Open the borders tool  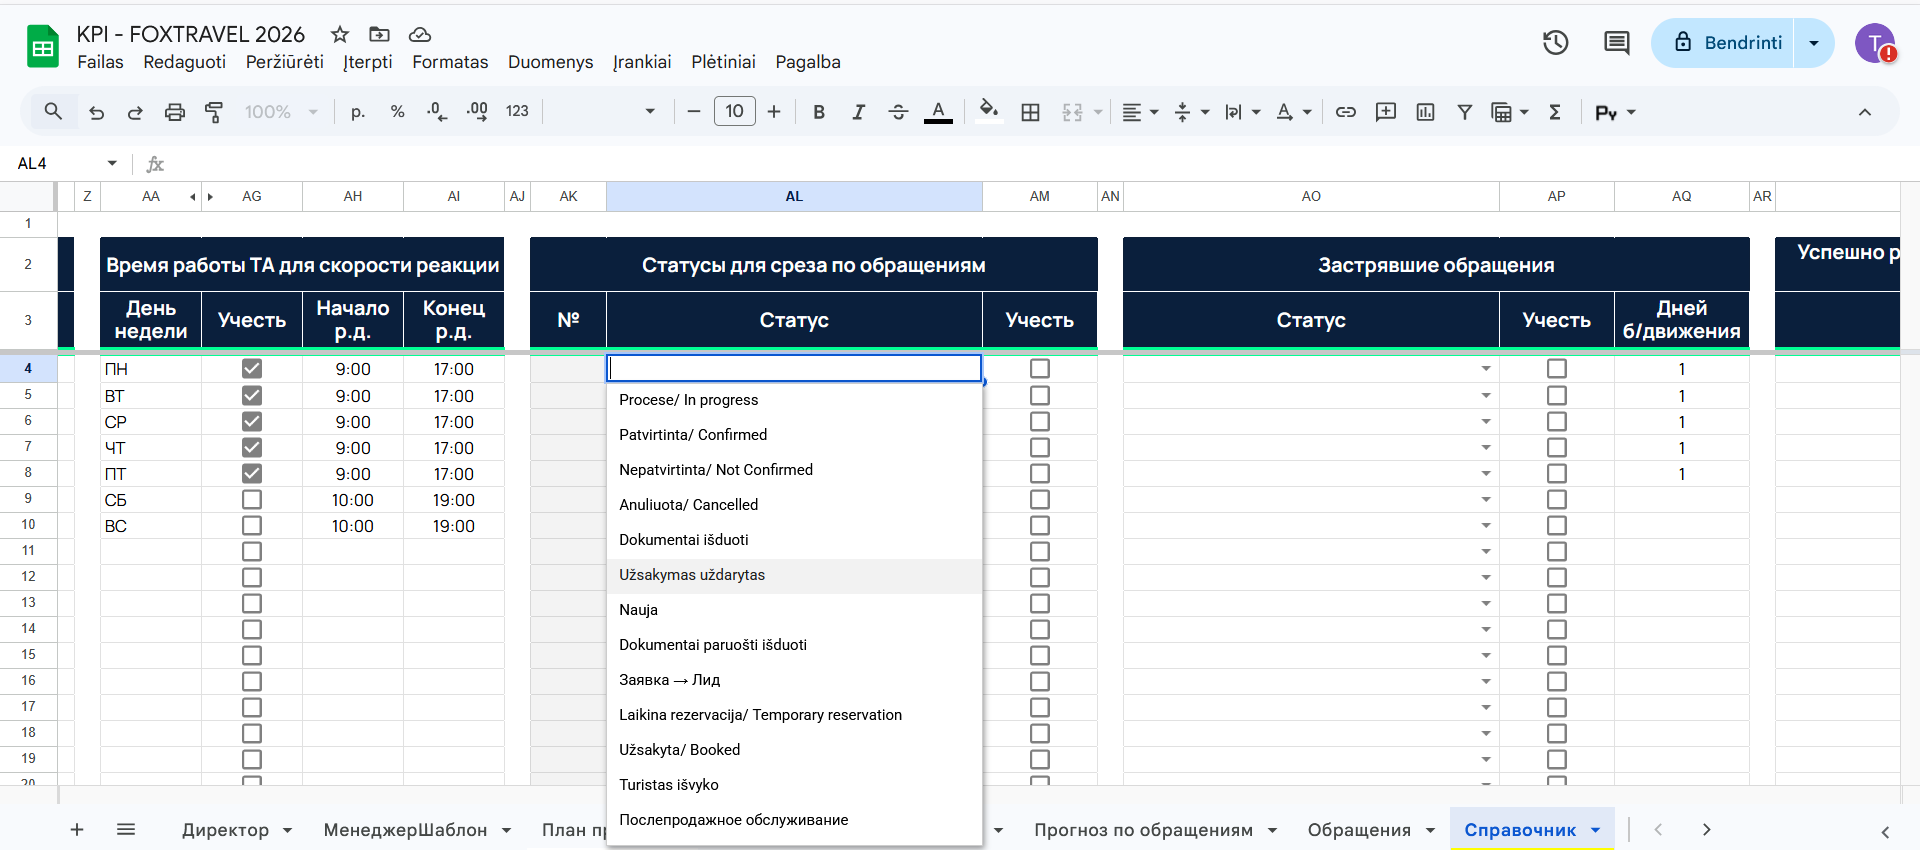(x=1030, y=112)
